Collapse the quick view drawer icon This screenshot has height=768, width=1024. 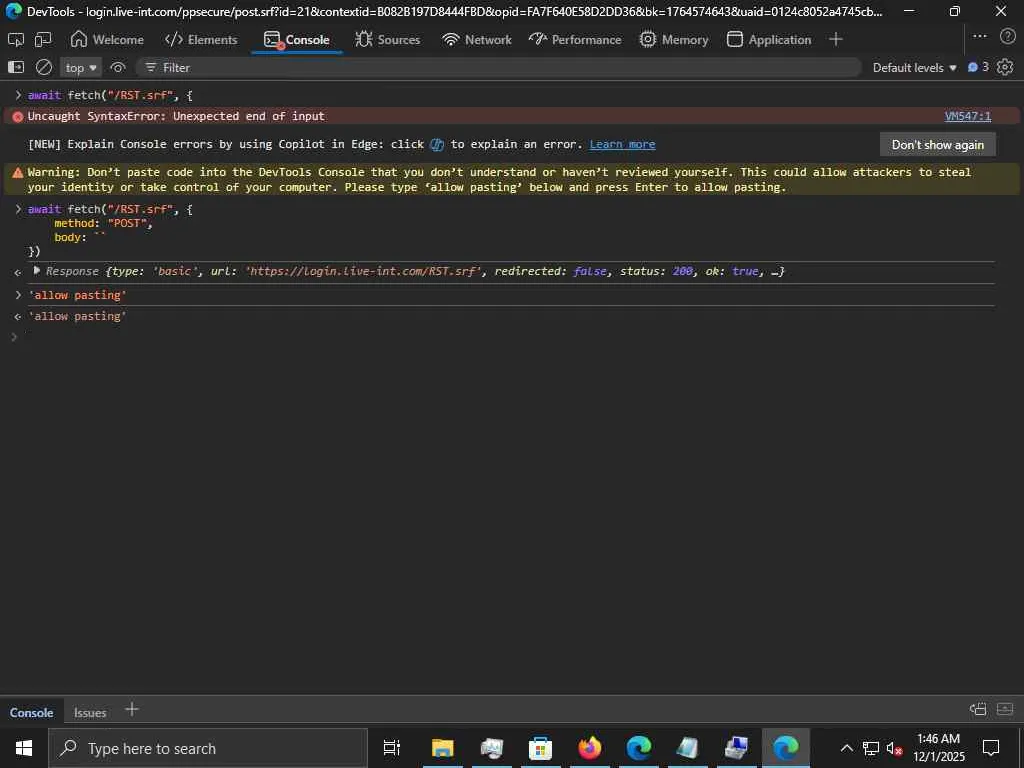tap(1005, 709)
